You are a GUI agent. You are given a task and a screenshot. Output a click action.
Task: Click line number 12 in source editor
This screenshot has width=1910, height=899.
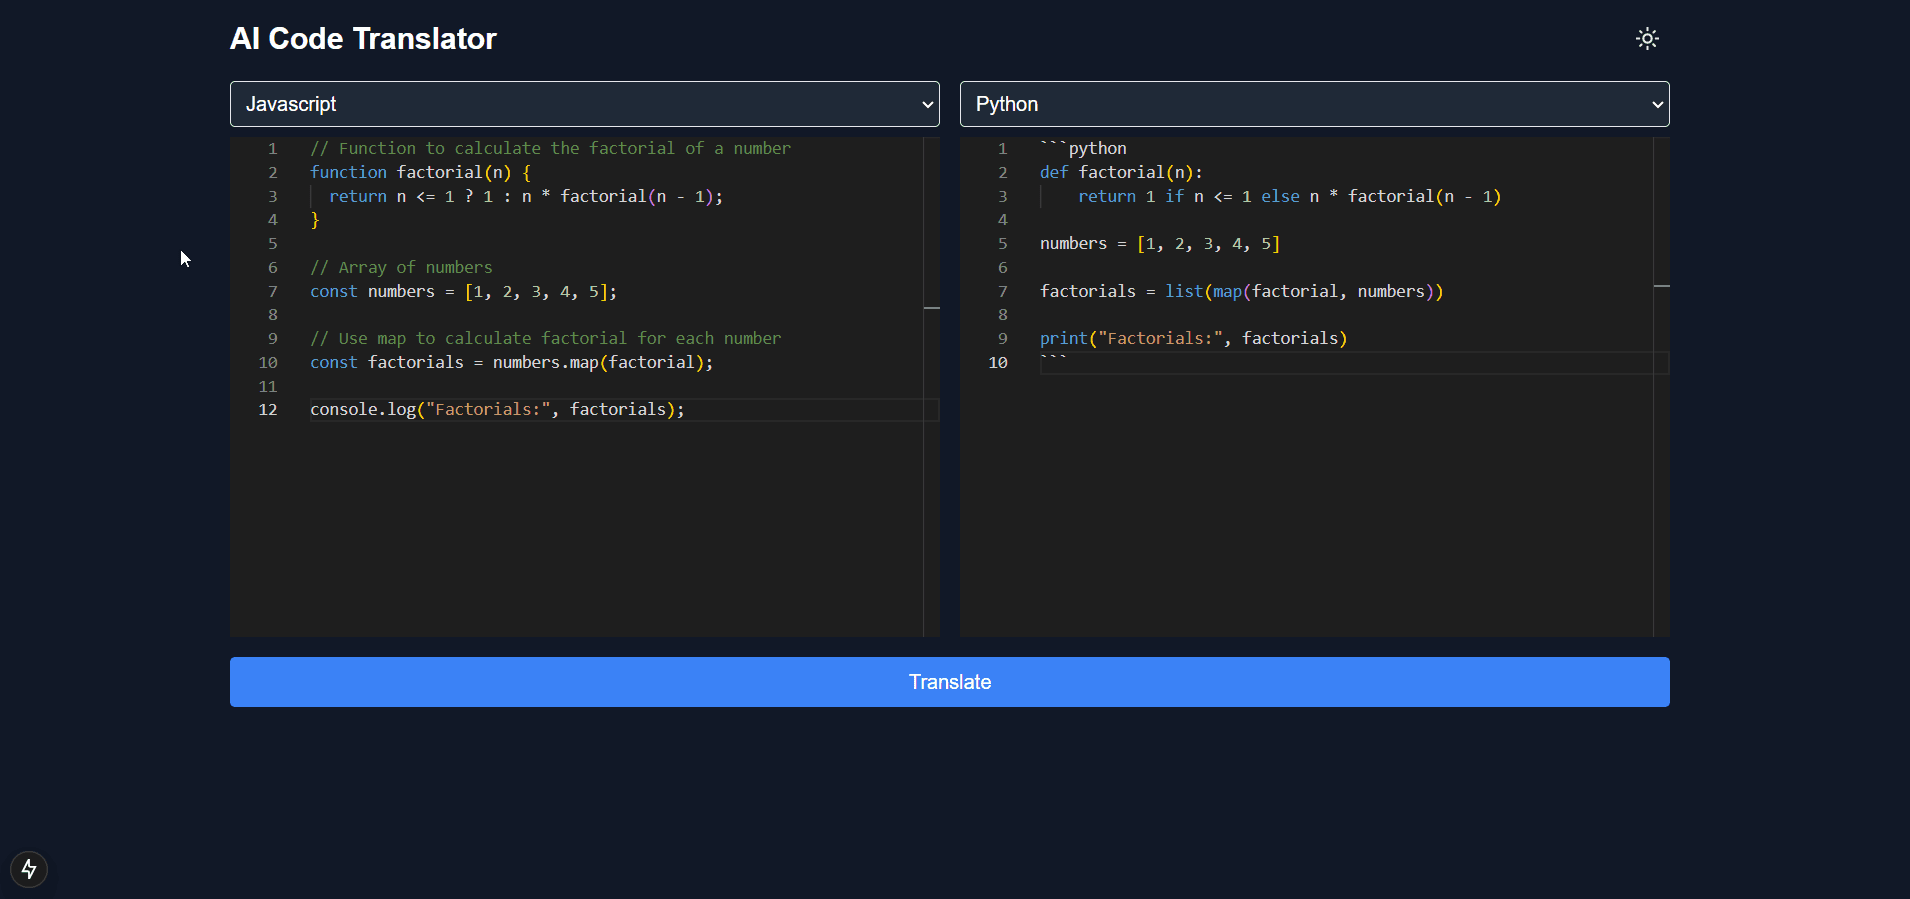(268, 409)
